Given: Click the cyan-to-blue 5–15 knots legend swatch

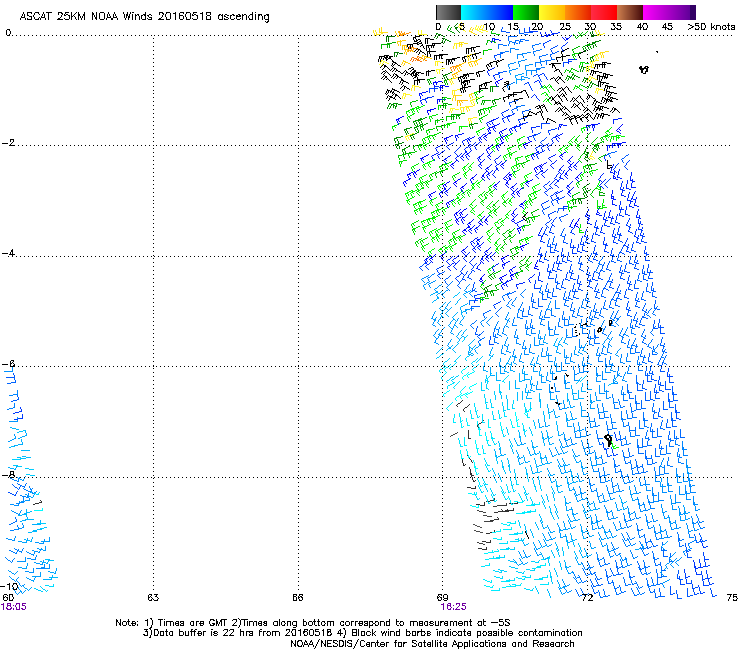Looking at the screenshot, I should [487, 12].
